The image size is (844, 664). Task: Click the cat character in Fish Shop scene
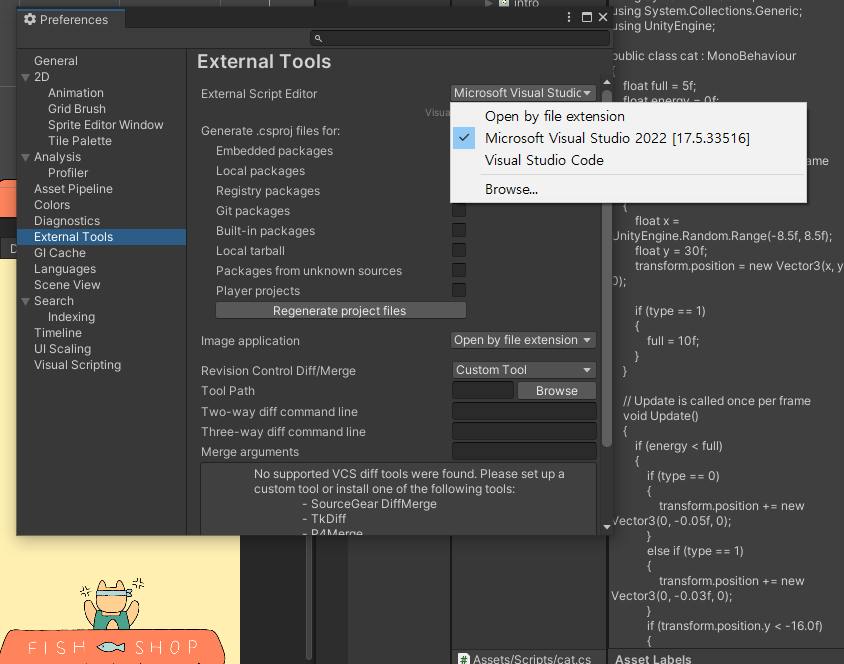pos(112,604)
